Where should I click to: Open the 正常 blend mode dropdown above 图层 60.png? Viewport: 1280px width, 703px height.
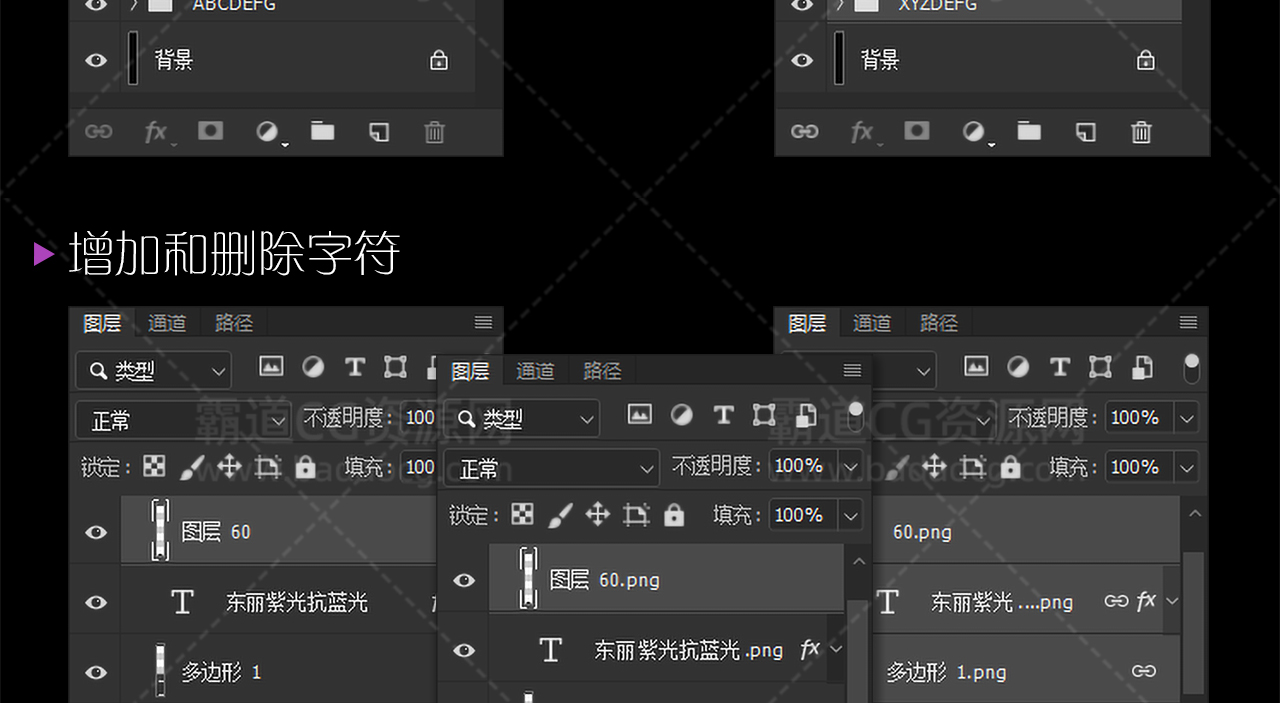click(x=552, y=467)
